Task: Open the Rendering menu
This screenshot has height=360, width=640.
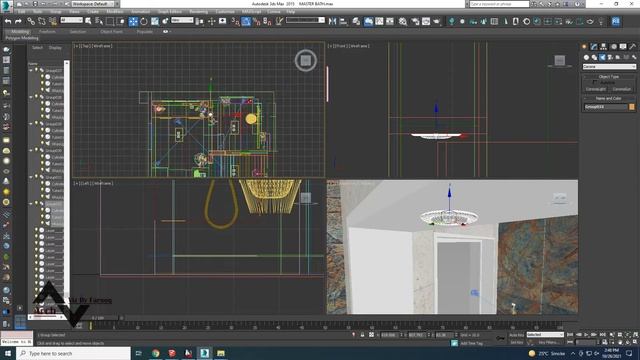Action: pos(198,12)
